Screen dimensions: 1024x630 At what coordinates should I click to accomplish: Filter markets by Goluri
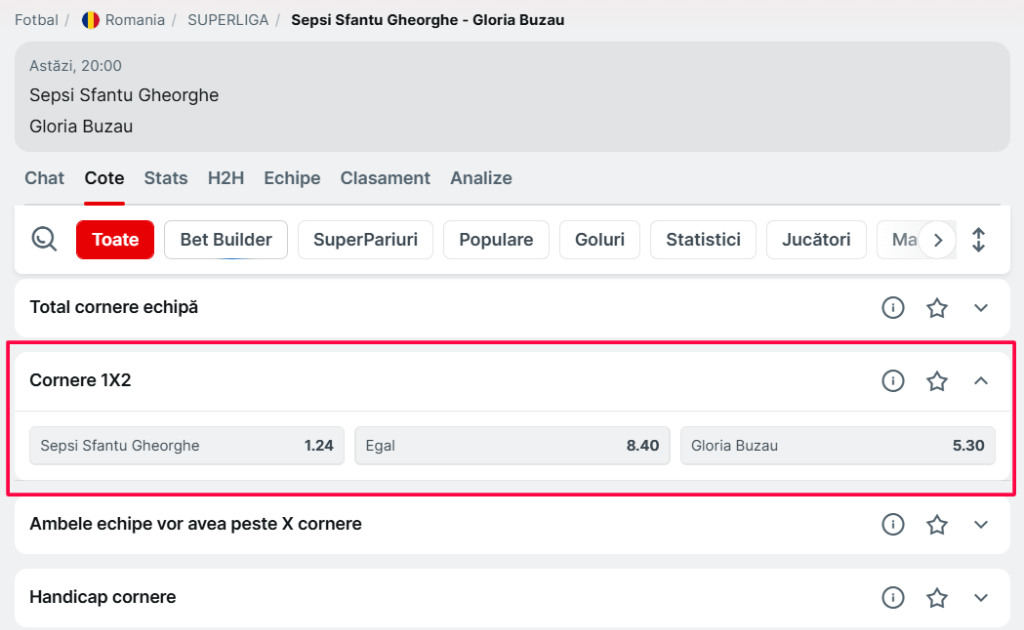tap(600, 240)
